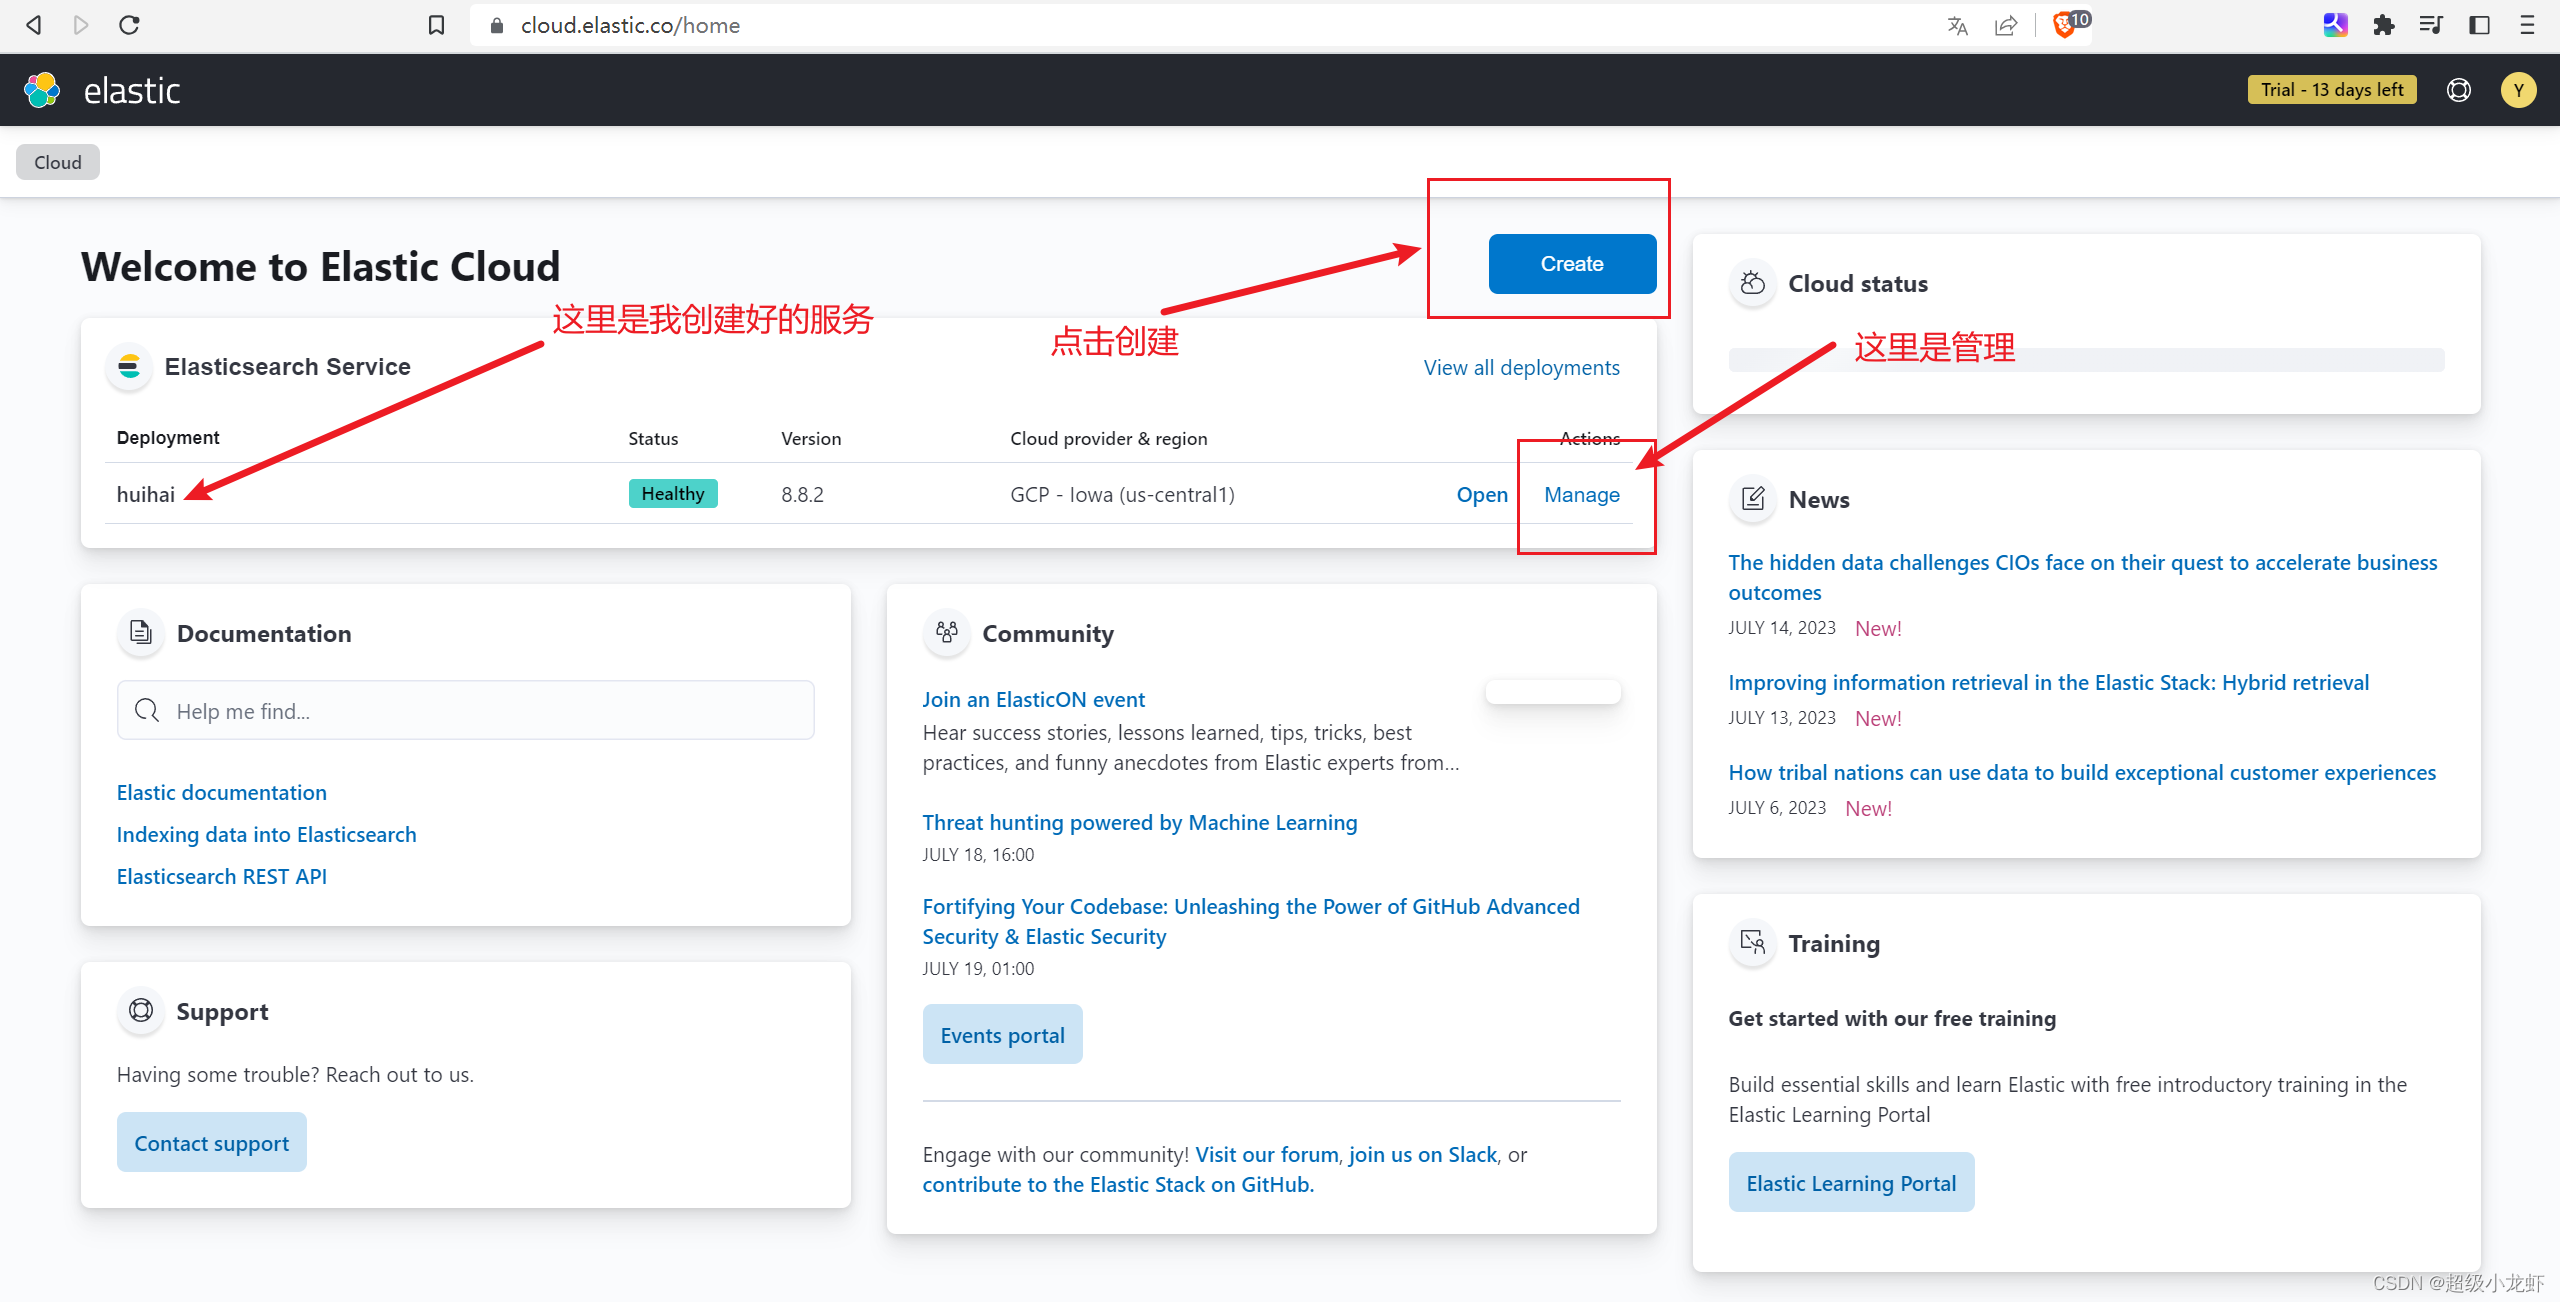The height and width of the screenshot is (1302, 2560).
Task: Click the Community panel icon
Action: [x=947, y=633]
